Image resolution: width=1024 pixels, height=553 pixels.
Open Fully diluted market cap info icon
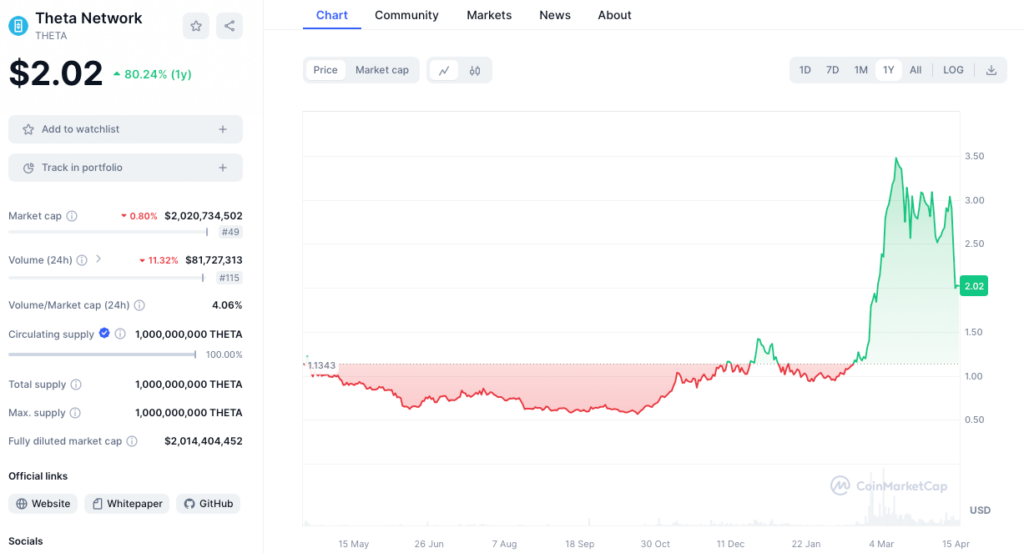(132, 441)
